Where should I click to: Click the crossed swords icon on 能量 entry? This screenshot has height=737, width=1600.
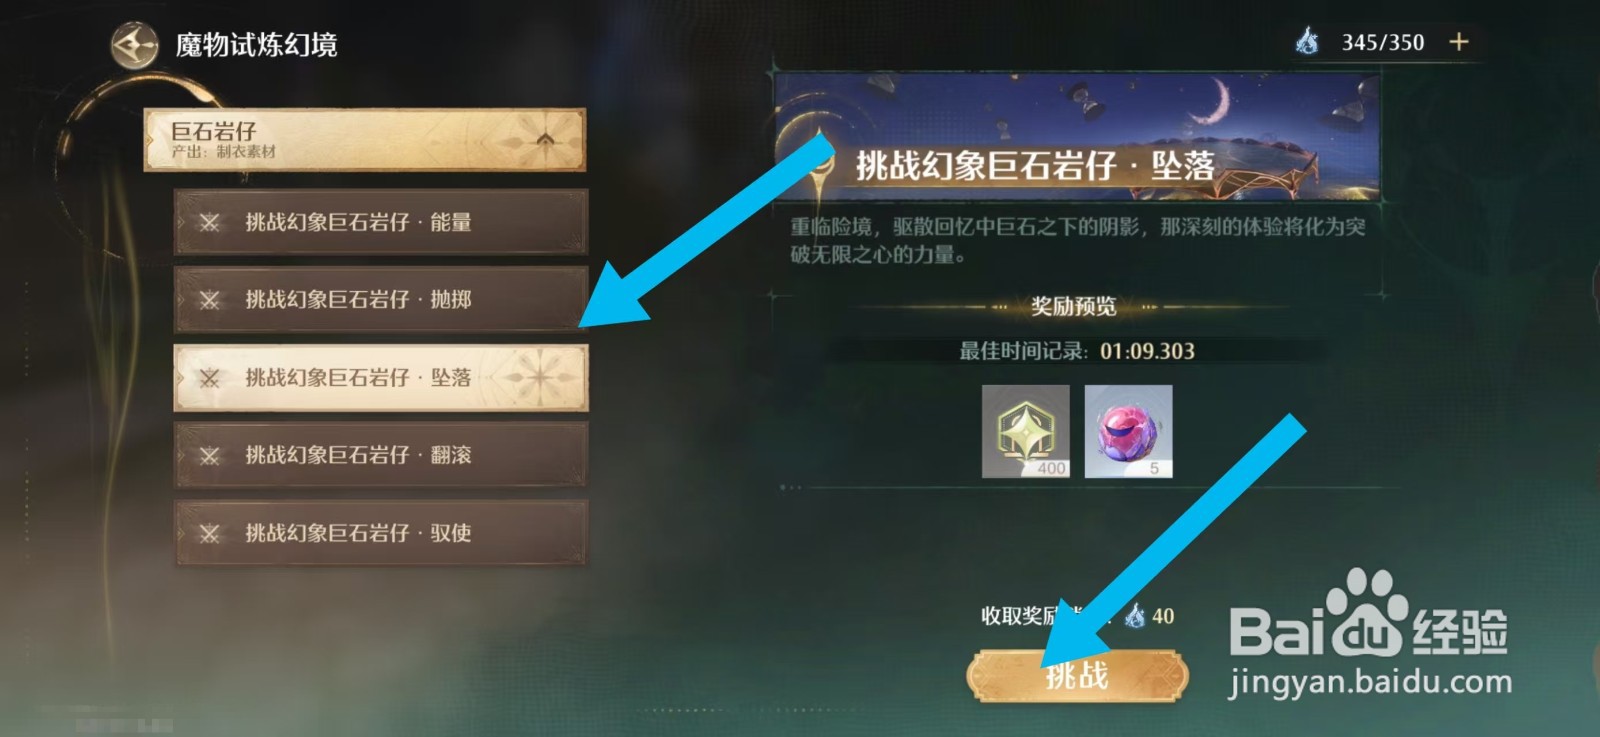coord(209,222)
